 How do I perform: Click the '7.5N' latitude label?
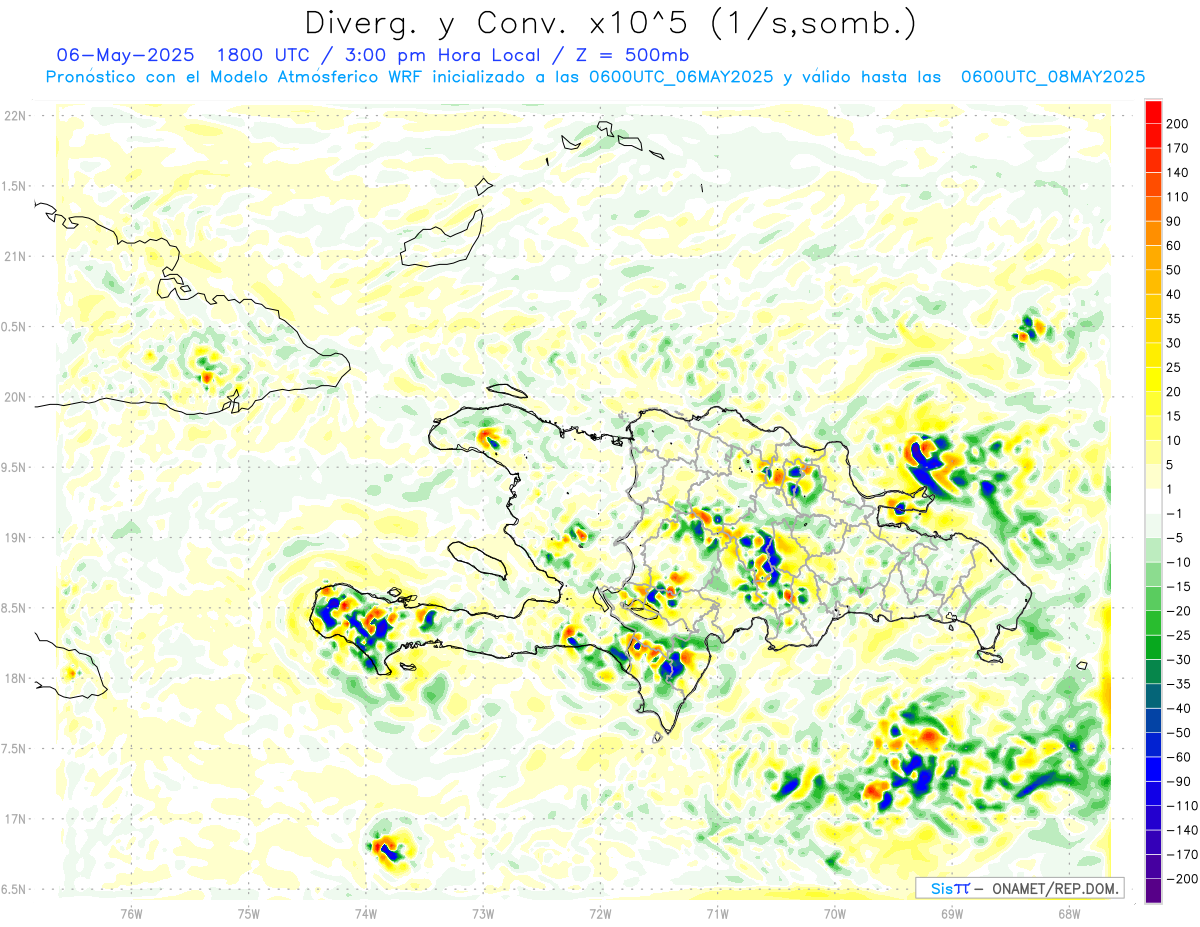point(15,749)
